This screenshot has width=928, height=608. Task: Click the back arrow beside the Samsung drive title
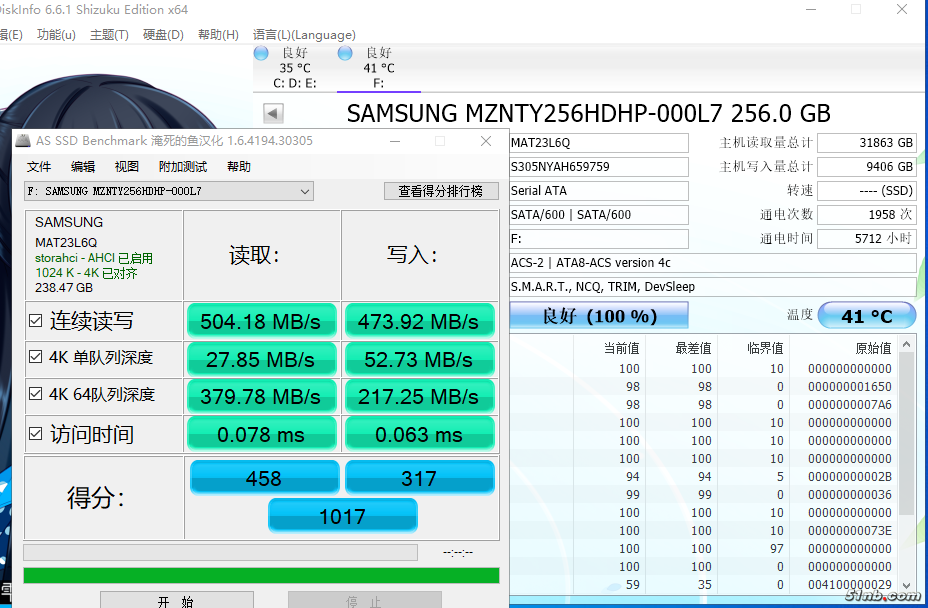[x=273, y=113]
